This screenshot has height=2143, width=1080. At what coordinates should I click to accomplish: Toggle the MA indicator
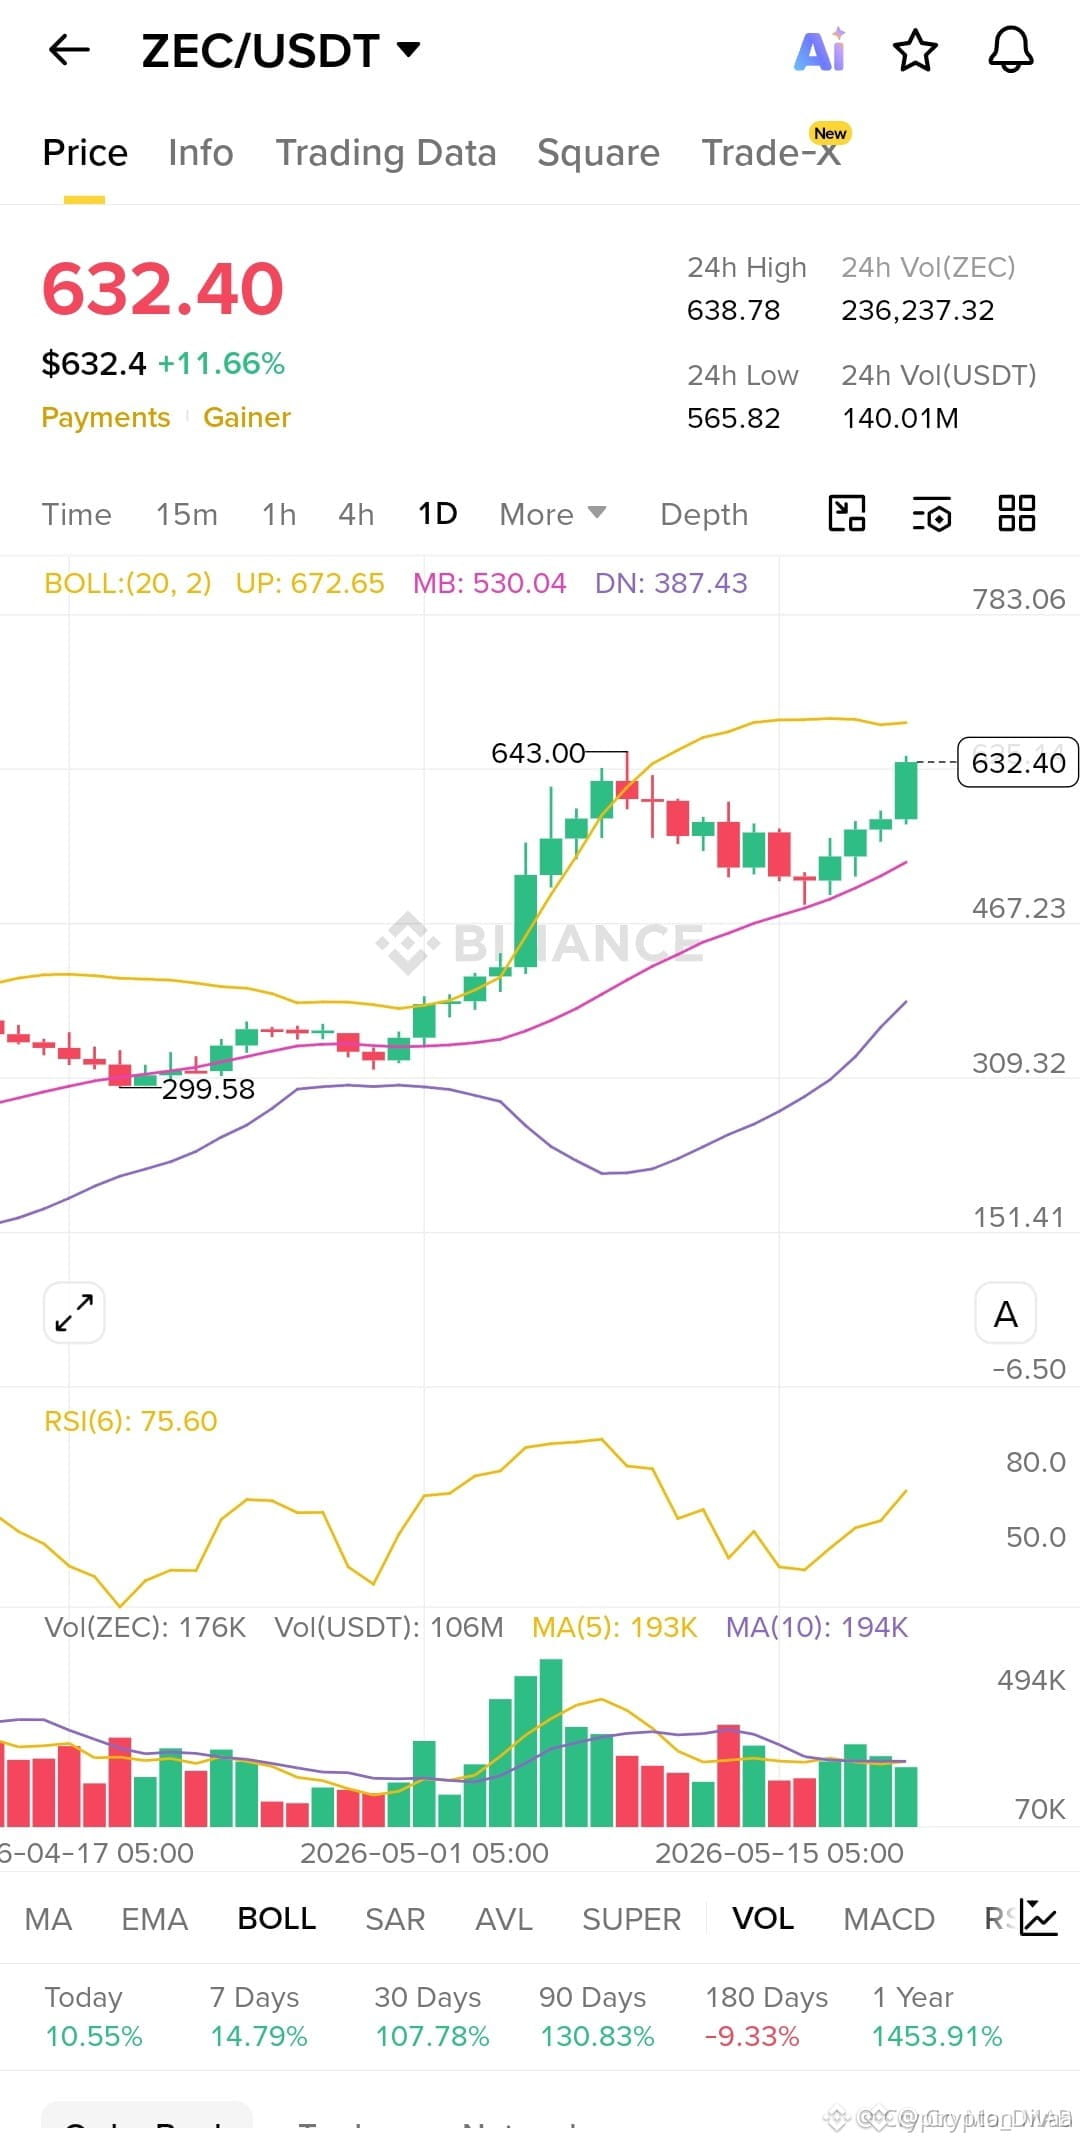[x=48, y=1919]
